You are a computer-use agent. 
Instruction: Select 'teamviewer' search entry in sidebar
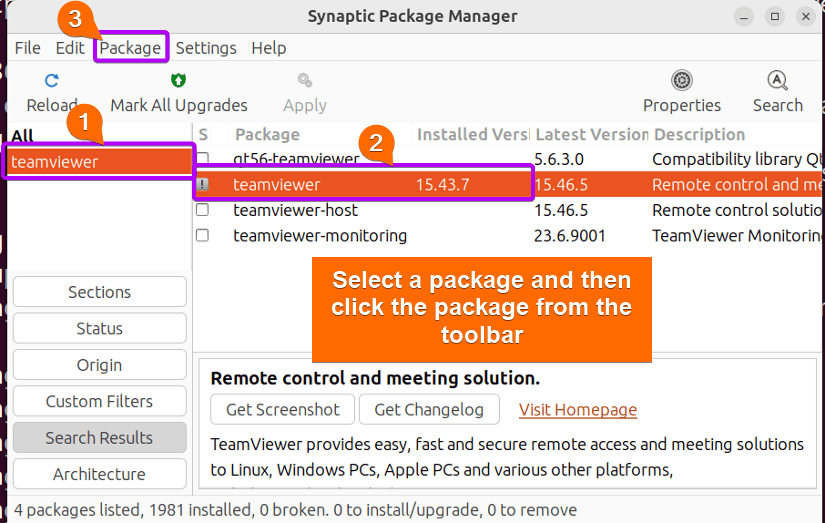click(99, 162)
